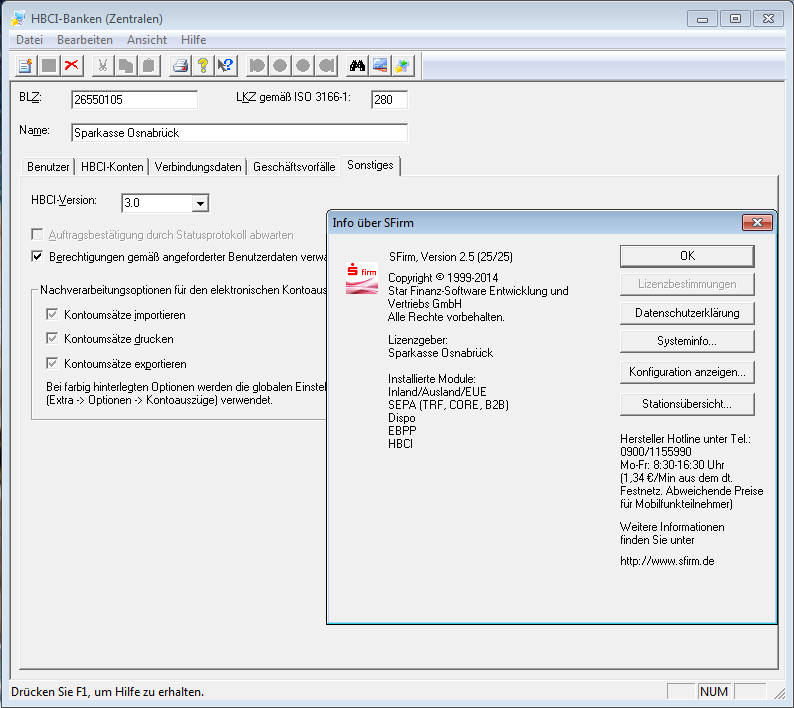The width and height of the screenshot is (794, 708).
Task: Toggle Kontoumsätze exportieren checkbox
Action: pyautogui.click(x=52, y=363)
